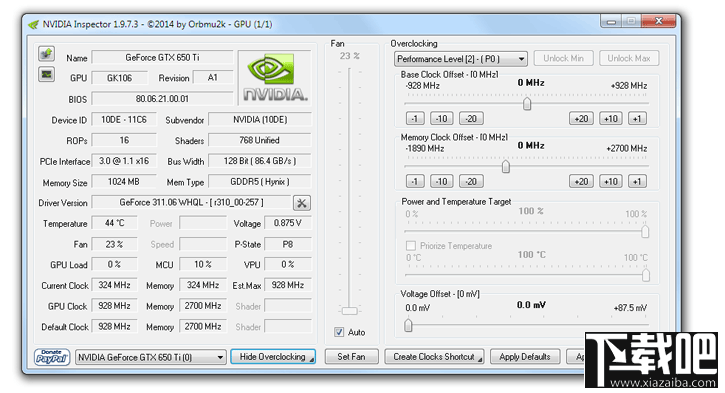
Task: Click Base Clock Offset -10 button
Action: 442,118
